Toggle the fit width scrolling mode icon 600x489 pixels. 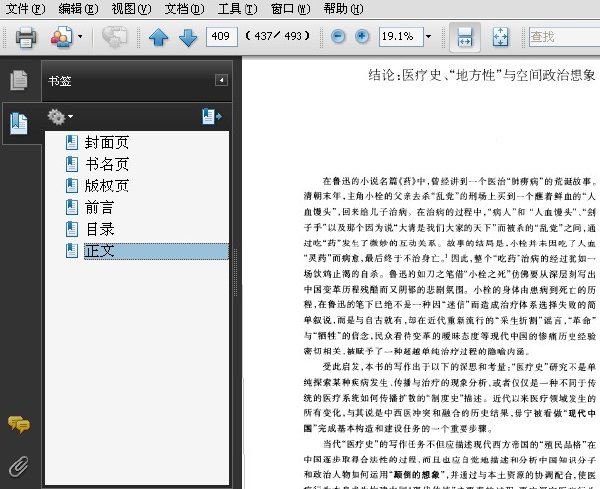(x=465, y=37)
